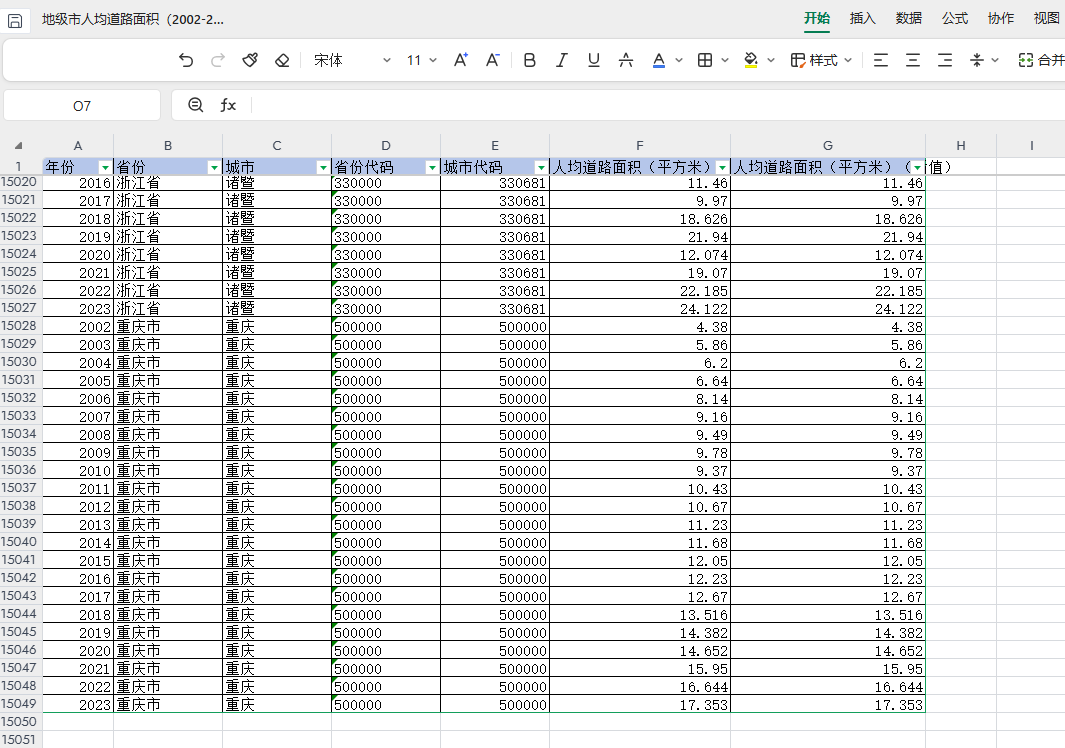Screen dimensions: 1065x748
Task: Increase font size with larger A icon
Action: [x=461, y=60]
